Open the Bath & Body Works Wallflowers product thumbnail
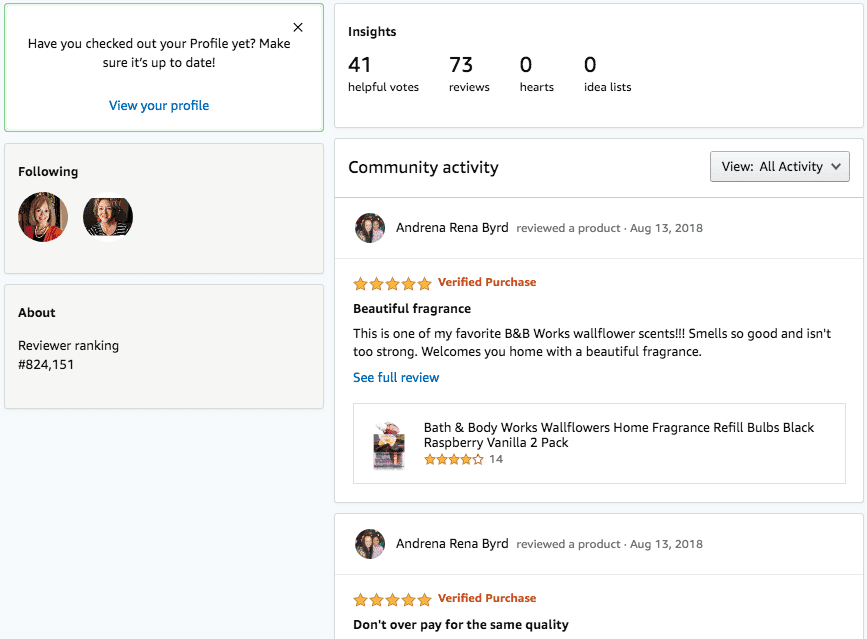Viewport: 867px width, 639px height. click(x=389, y=446)
